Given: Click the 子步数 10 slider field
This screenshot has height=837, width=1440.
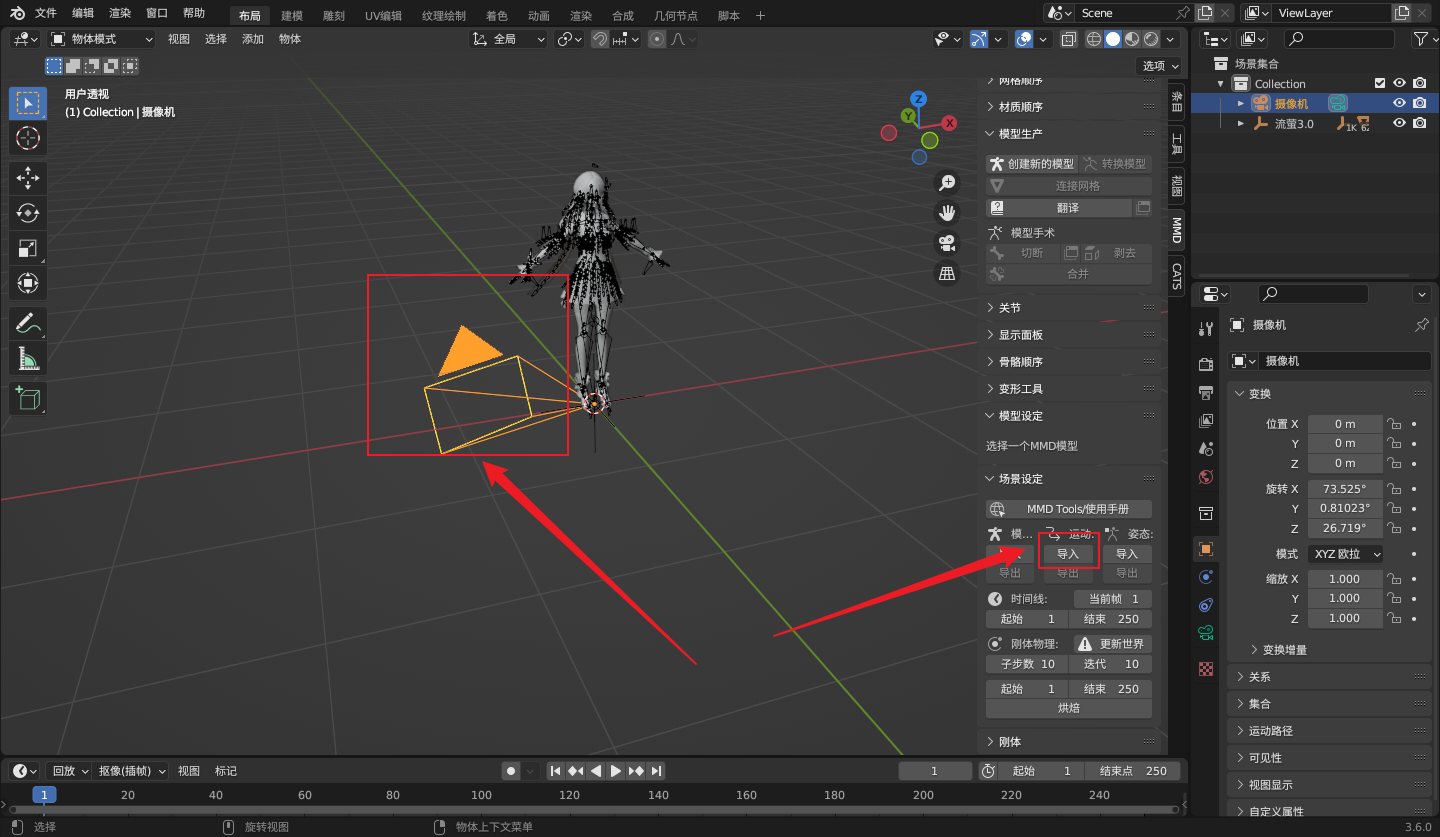Looking at the screenshot, I should (x=1027, y=664).
